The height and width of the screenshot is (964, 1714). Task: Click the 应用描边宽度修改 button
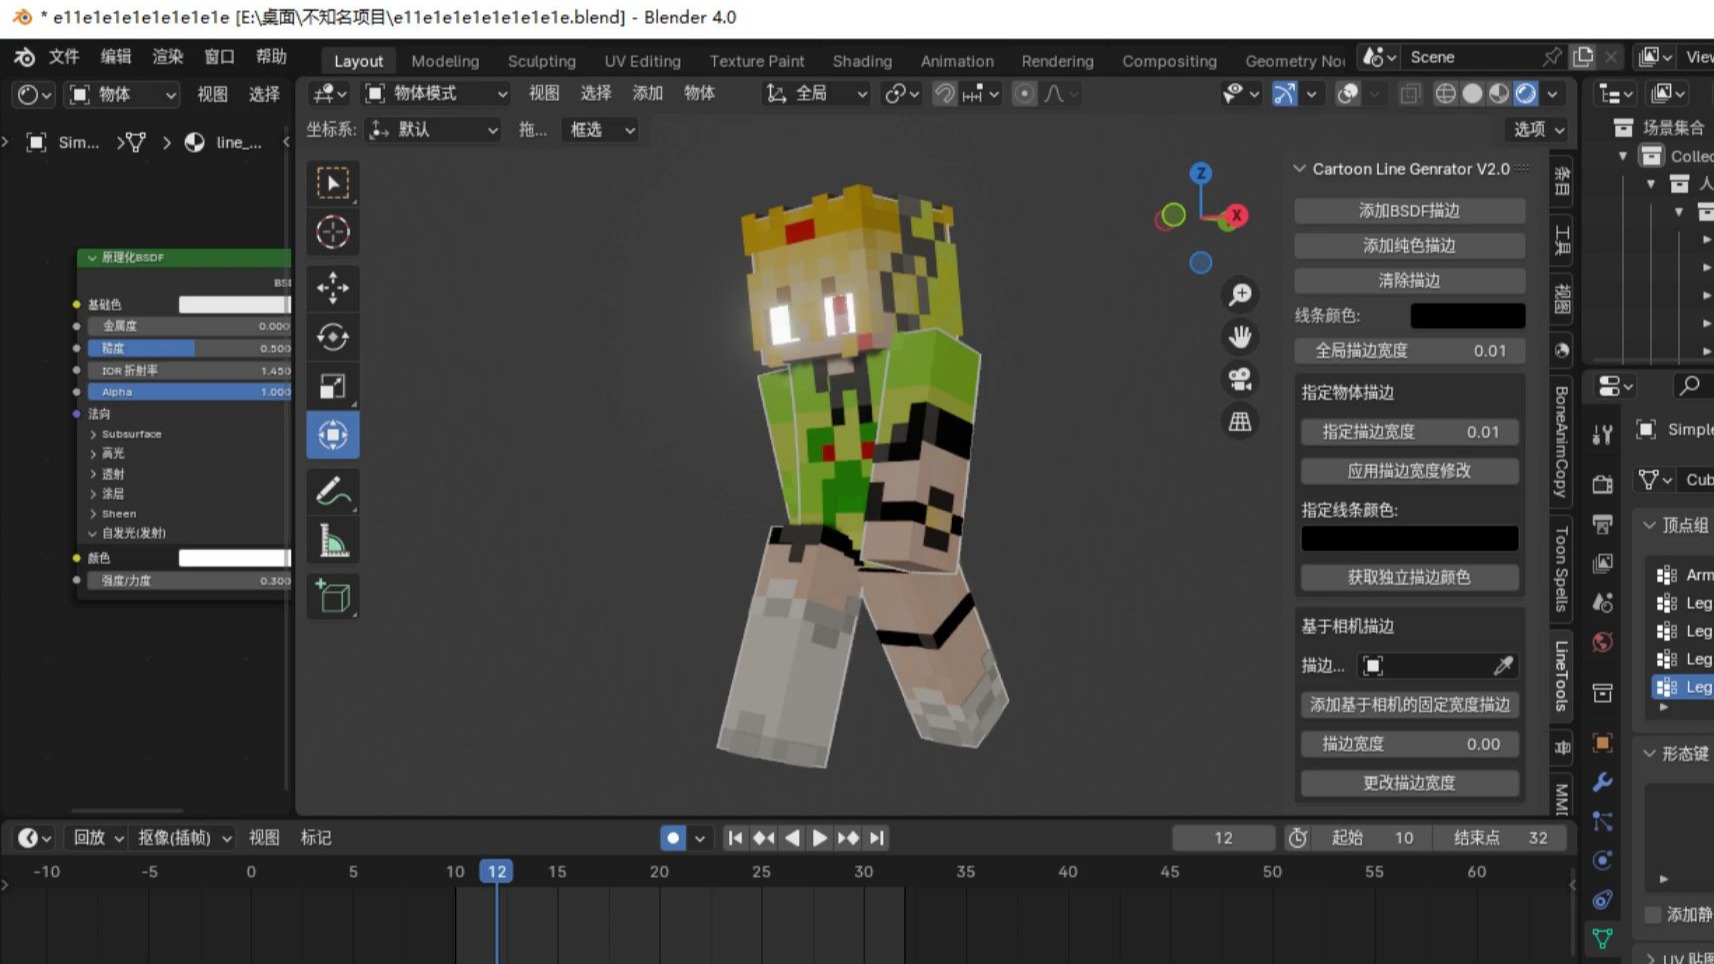(x=1409, y=471)
